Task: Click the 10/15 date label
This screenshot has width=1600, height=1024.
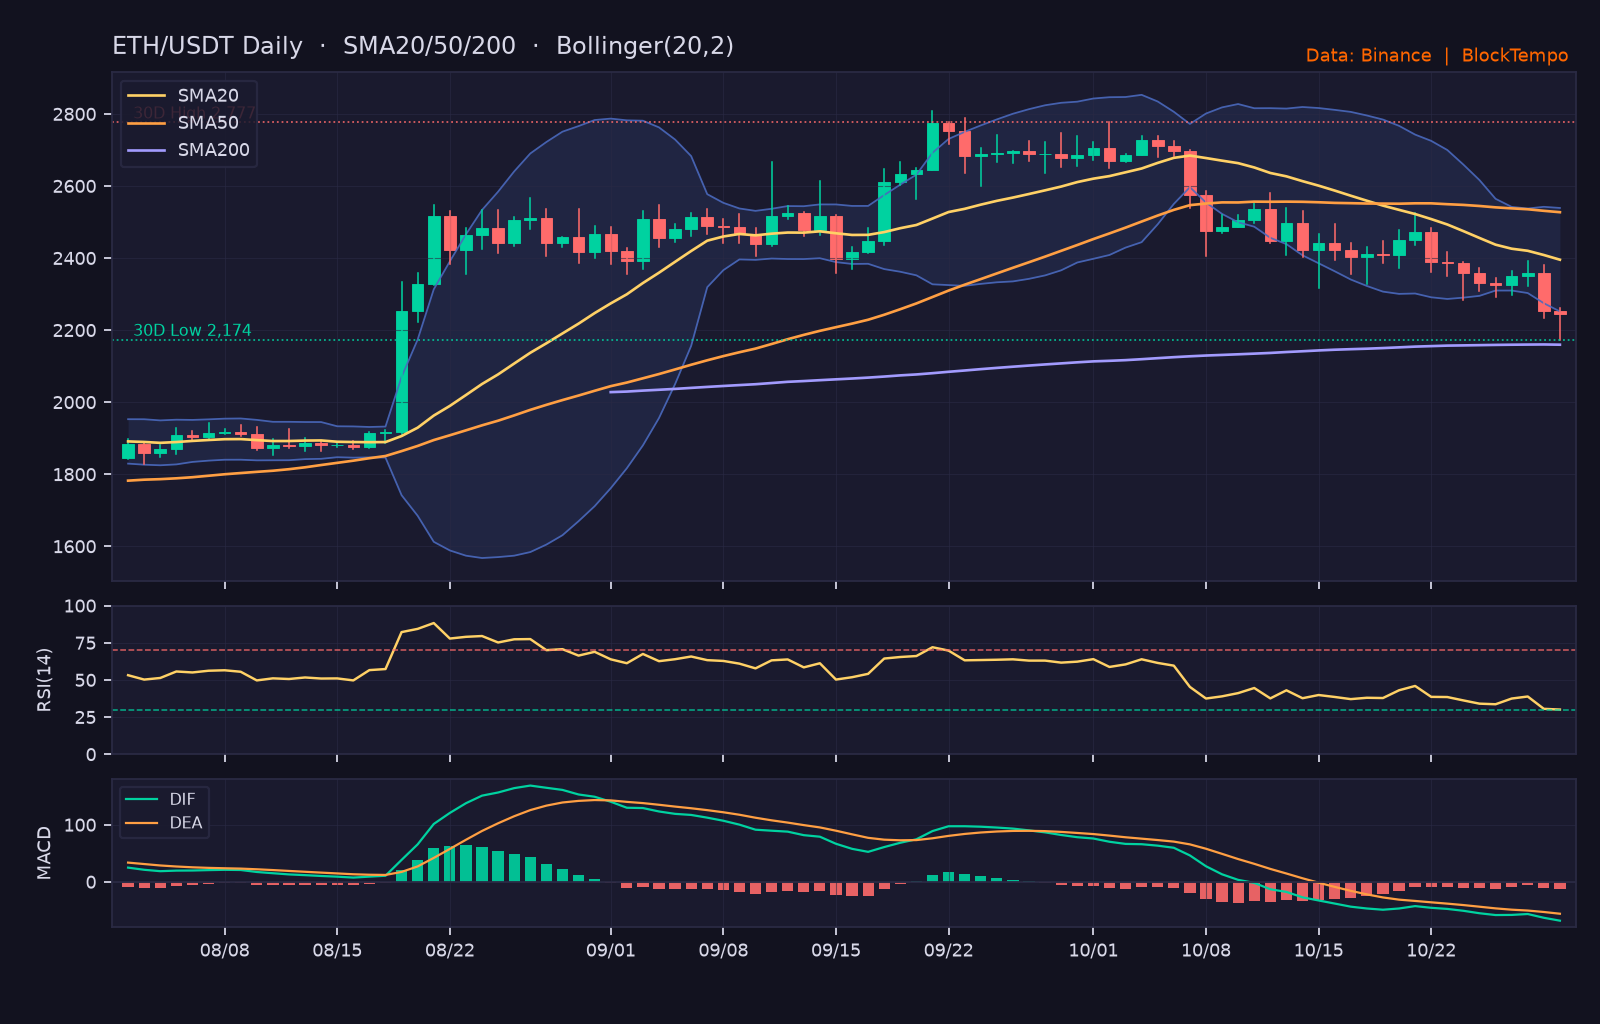Action: (1319, 950)
